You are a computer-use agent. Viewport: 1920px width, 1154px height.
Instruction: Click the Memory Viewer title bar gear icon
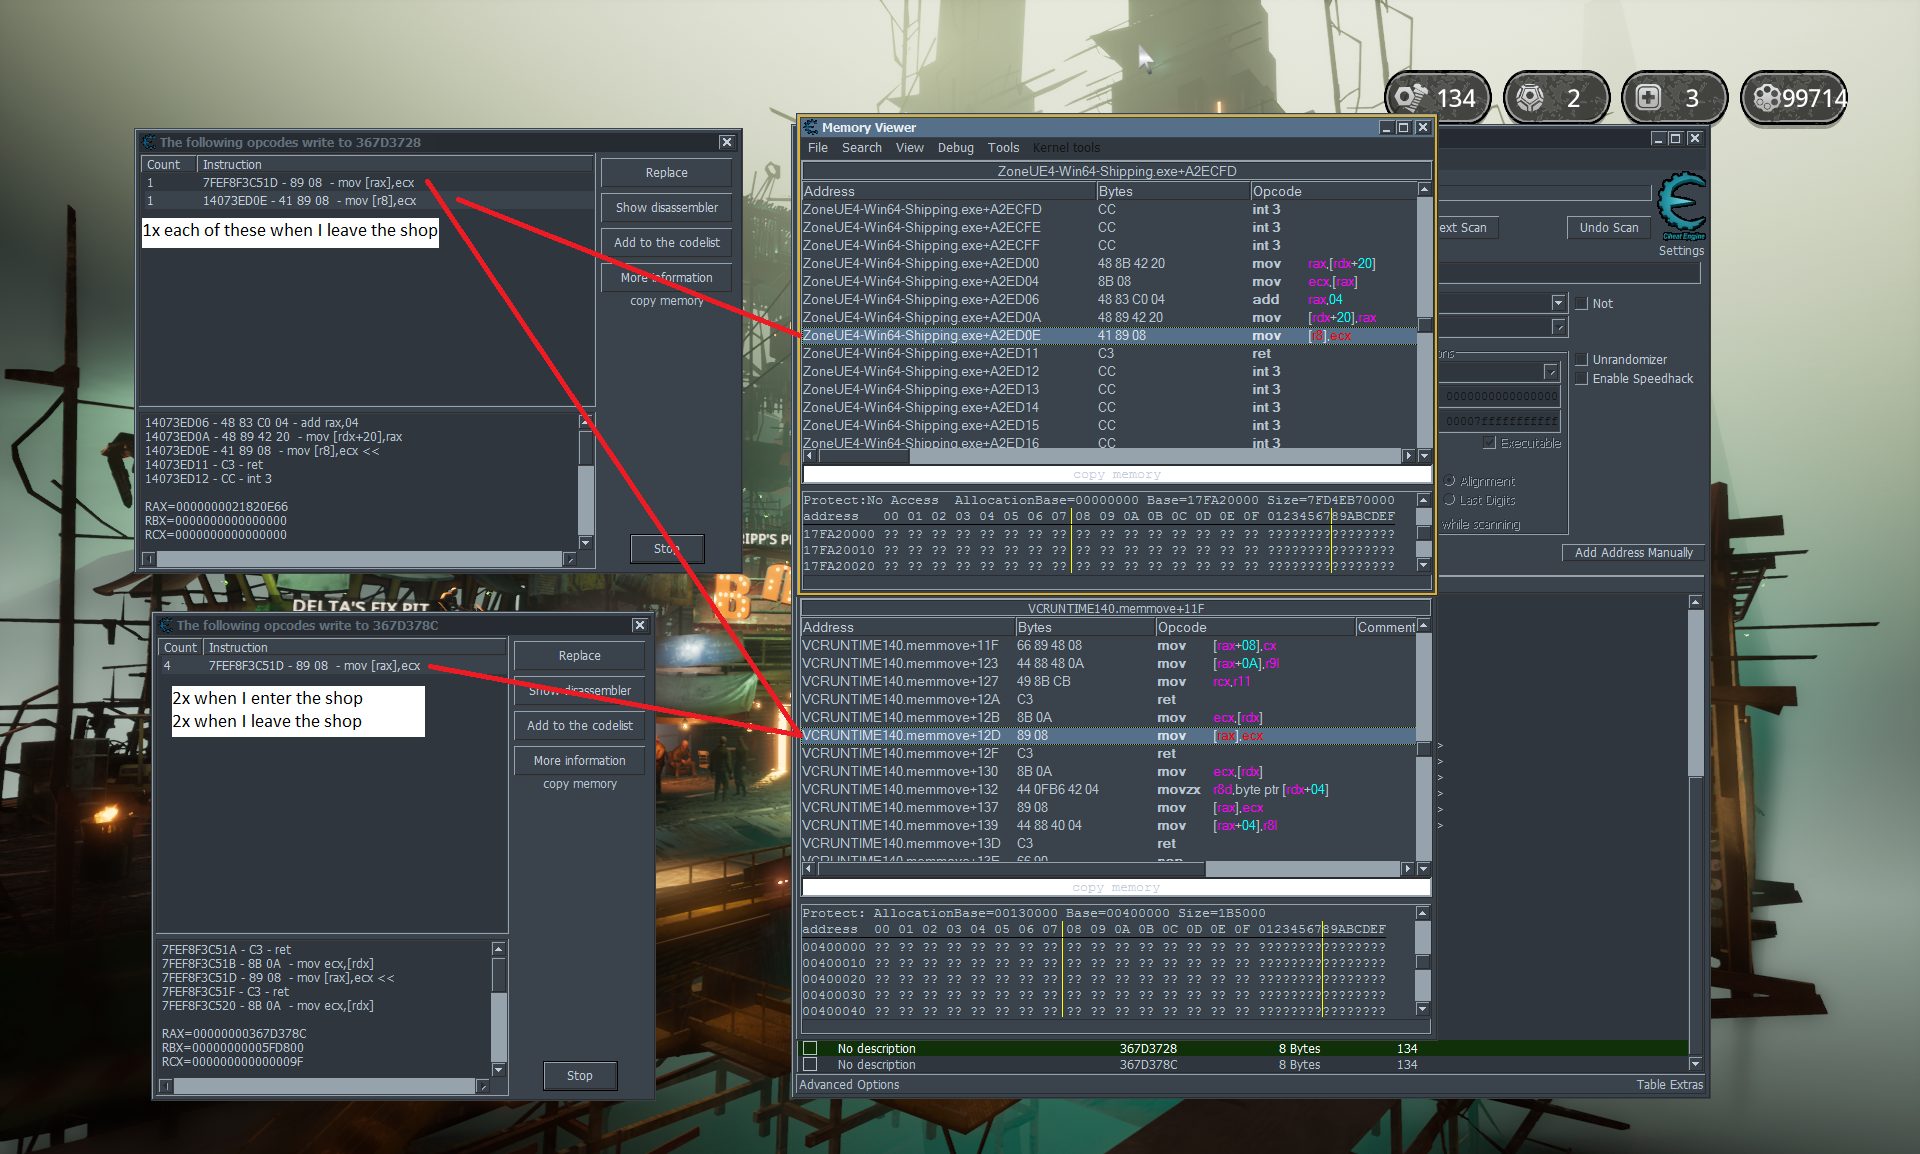click(811, 127)
